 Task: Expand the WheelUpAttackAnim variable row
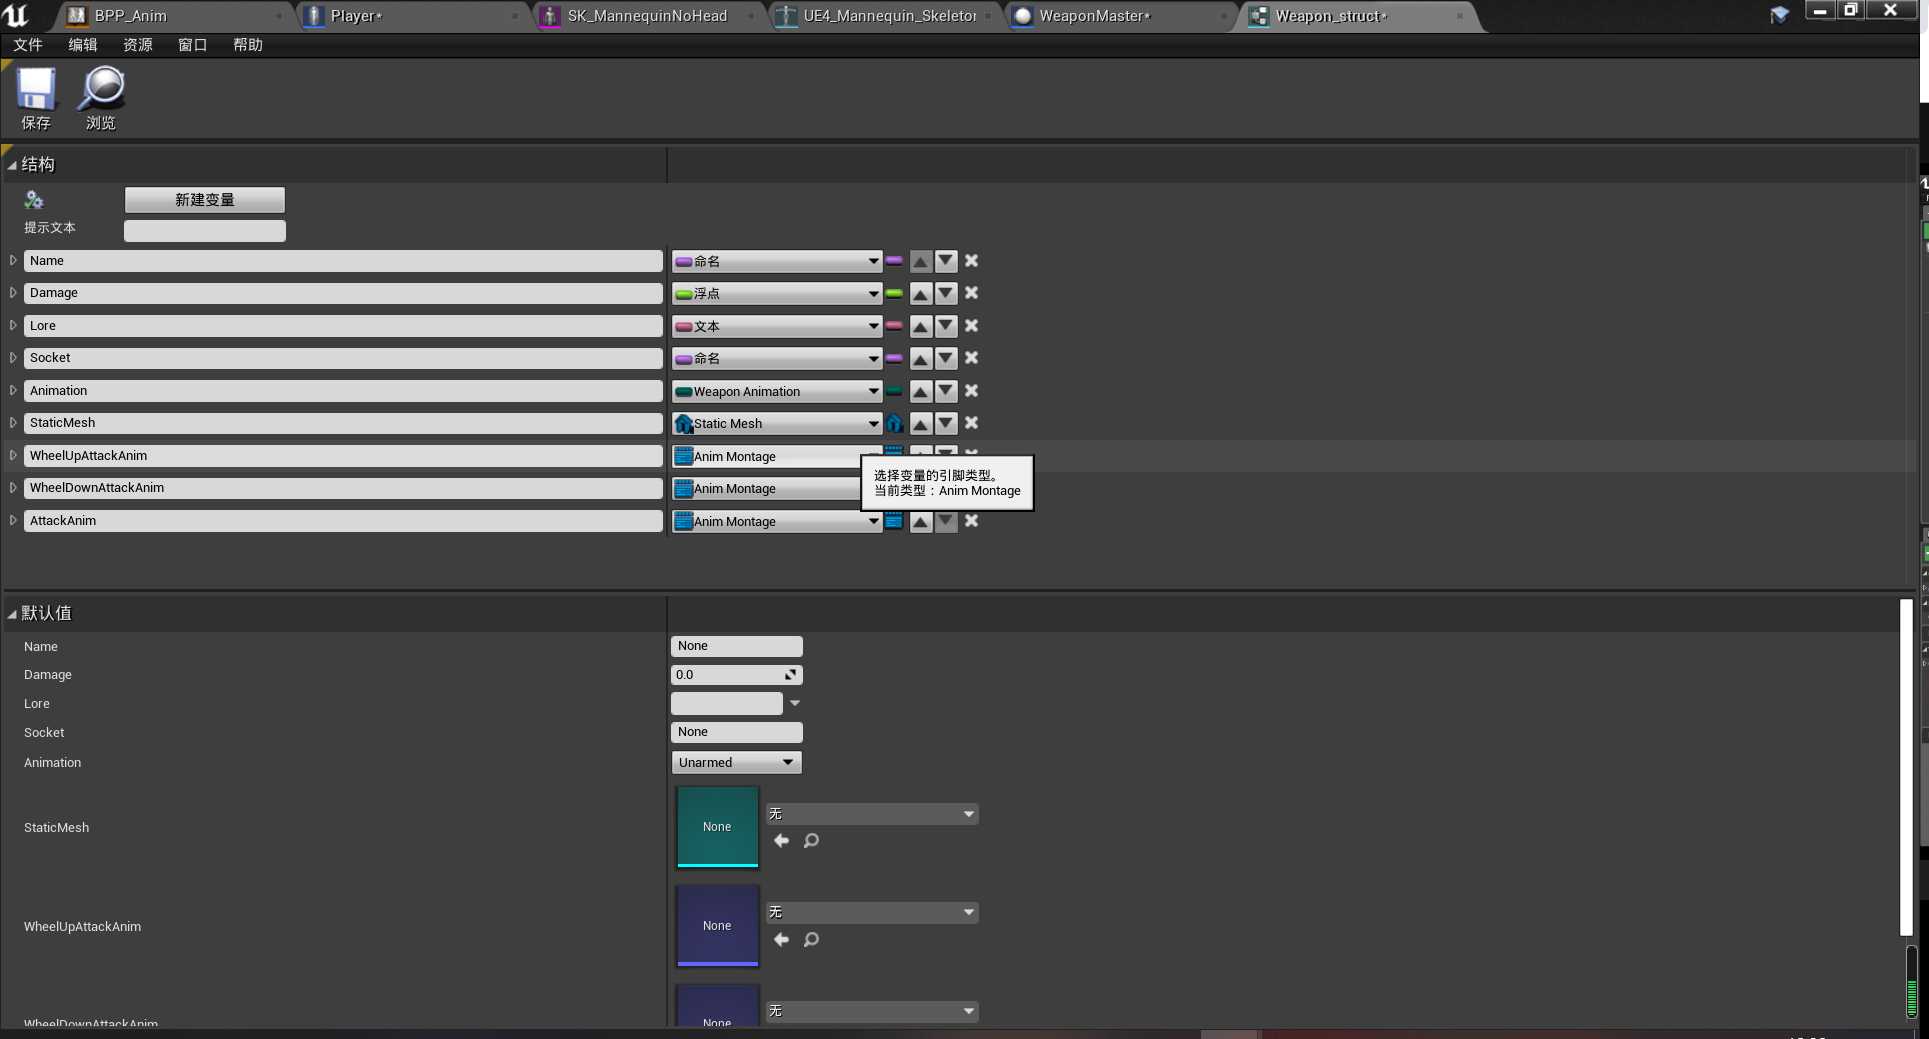pos(13,455)
